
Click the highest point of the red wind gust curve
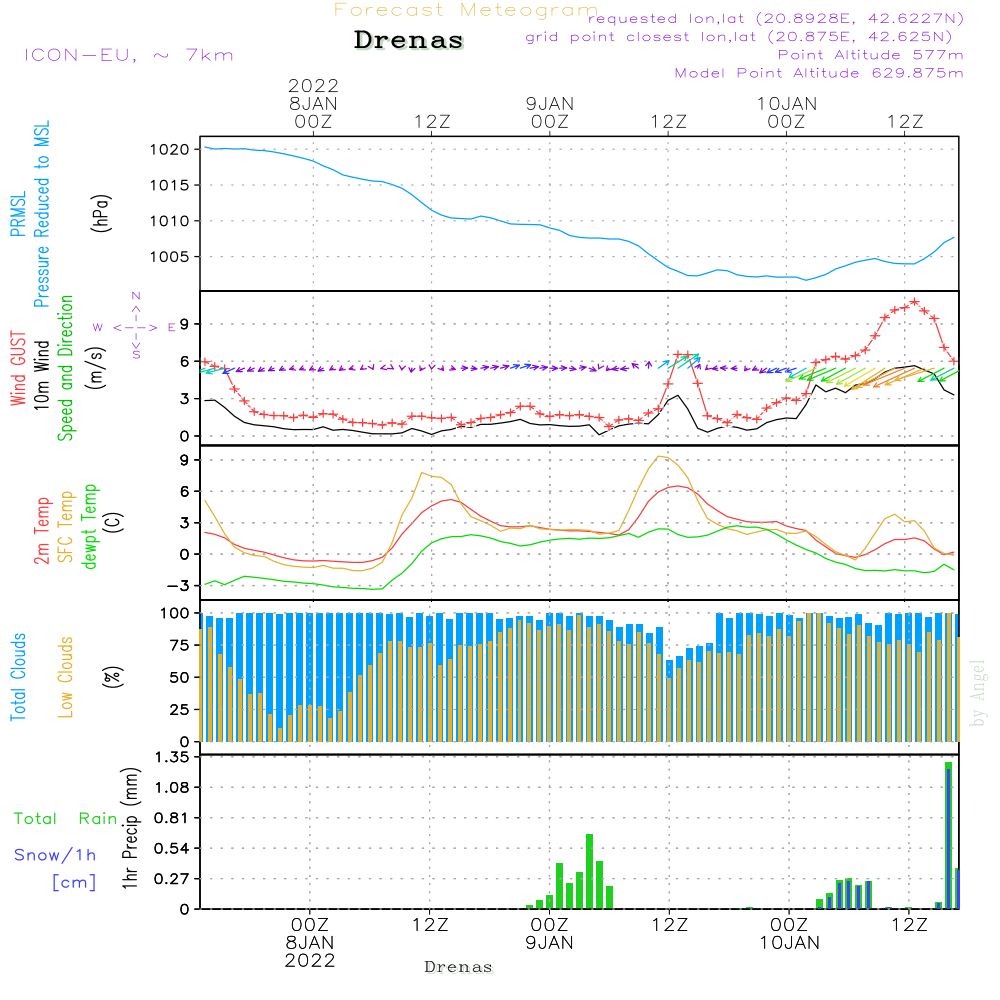[x=915, y=302]
